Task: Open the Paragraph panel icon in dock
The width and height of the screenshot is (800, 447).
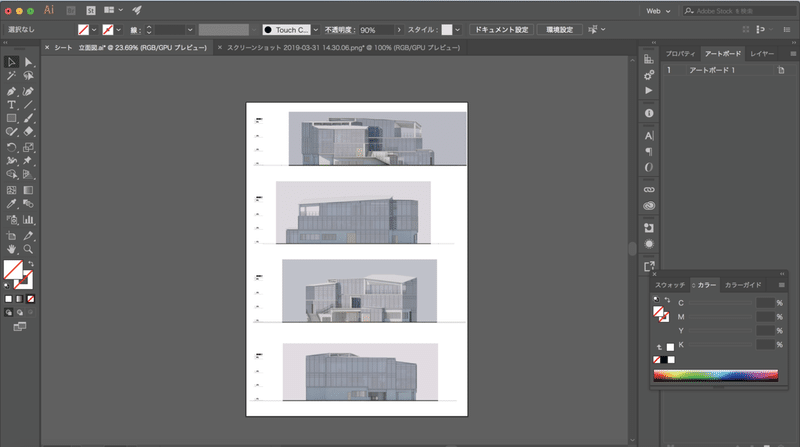Action: (x=649, y=152)
